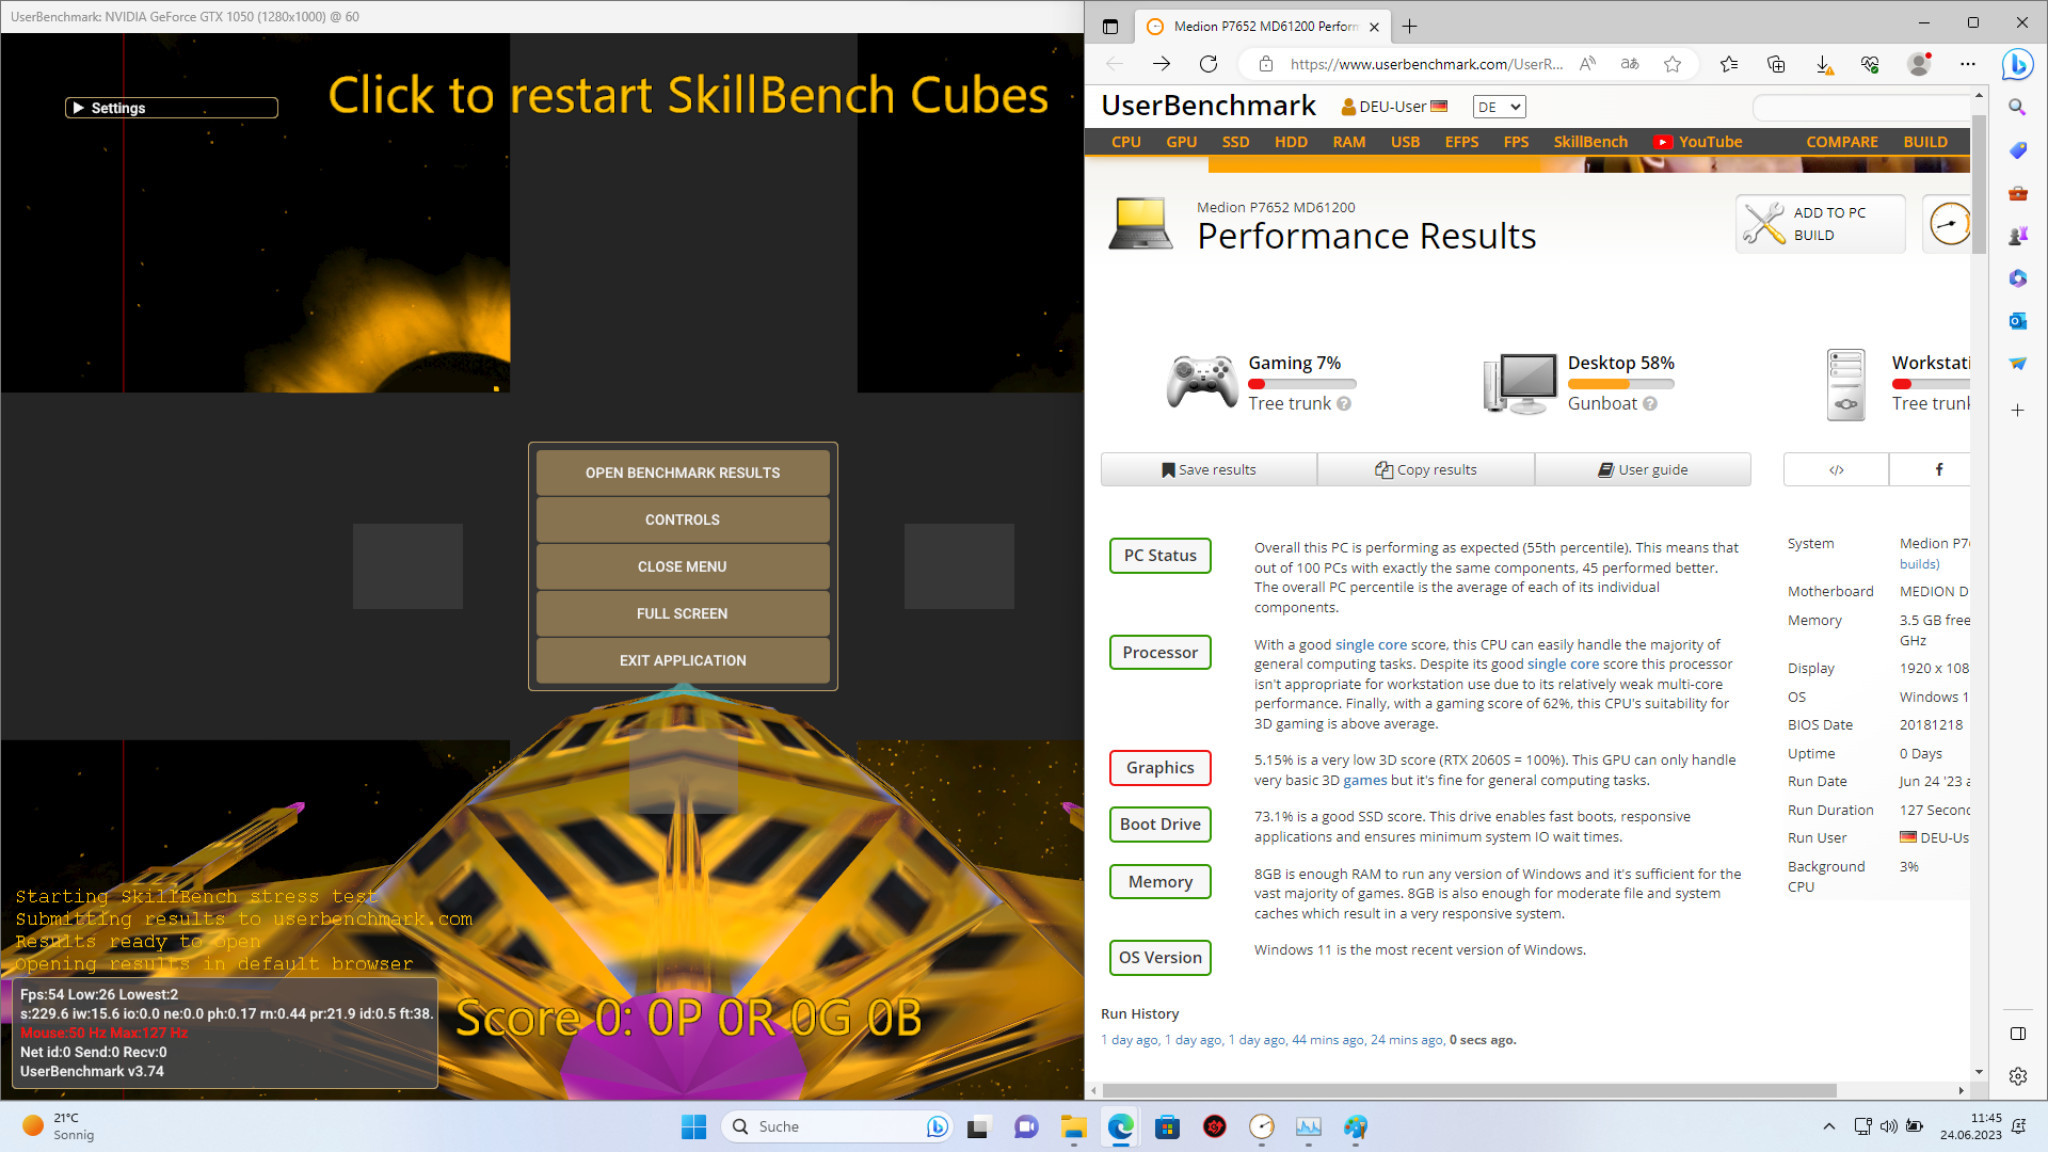
Task: Open browser downloads icon
Action: point(1823,64)
